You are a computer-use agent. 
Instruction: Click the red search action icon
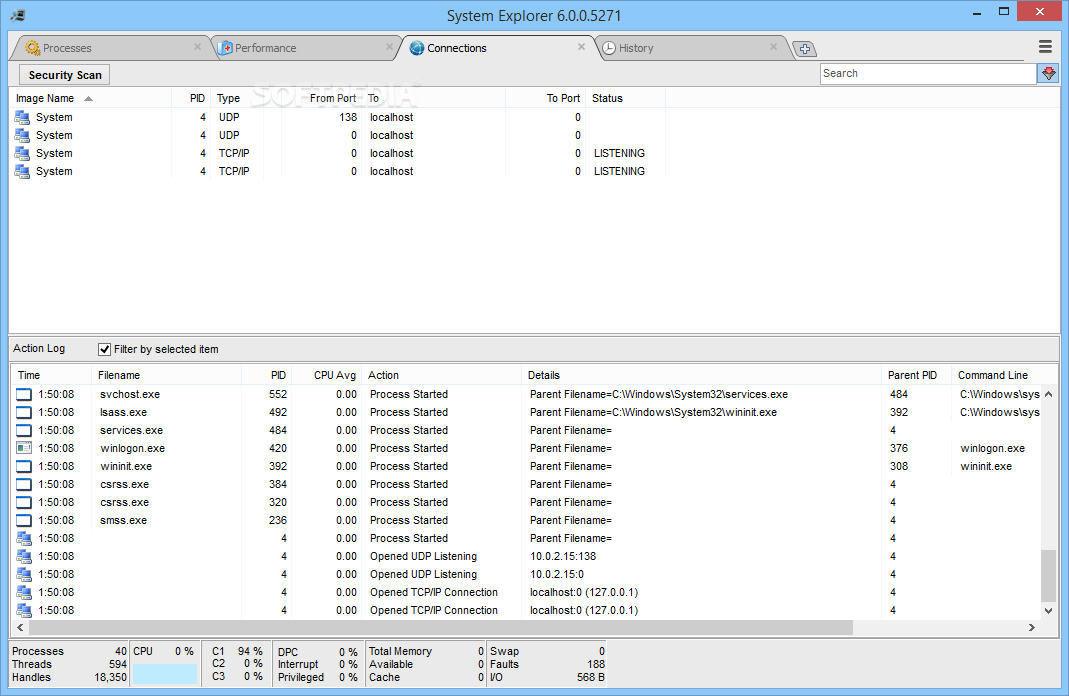tap(1048, 73)
